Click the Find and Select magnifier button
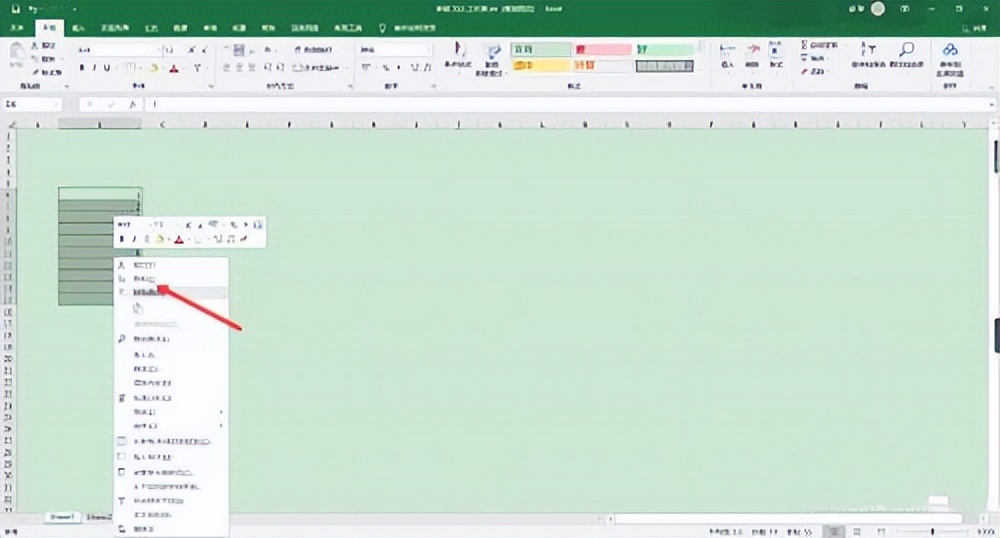The image size is (1000, 538). coord(906,55)
